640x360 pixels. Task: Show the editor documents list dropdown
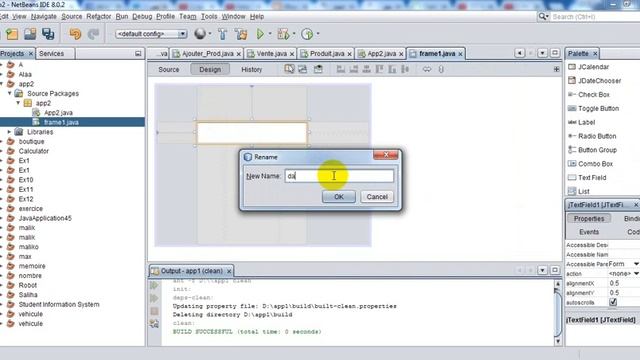pyautogui.click(x=542, y=53)
